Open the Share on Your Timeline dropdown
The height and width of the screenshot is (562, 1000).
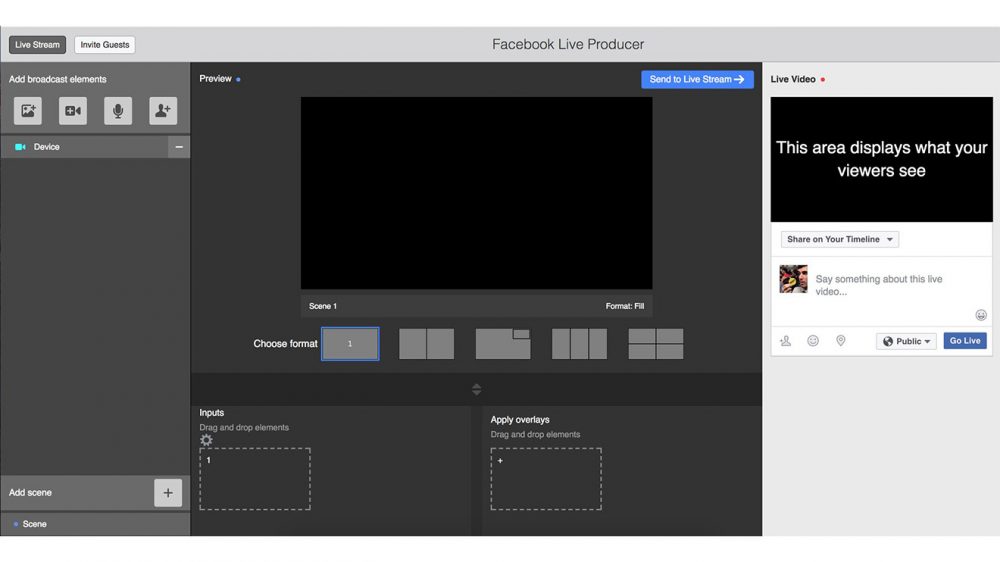click(840, 240)
